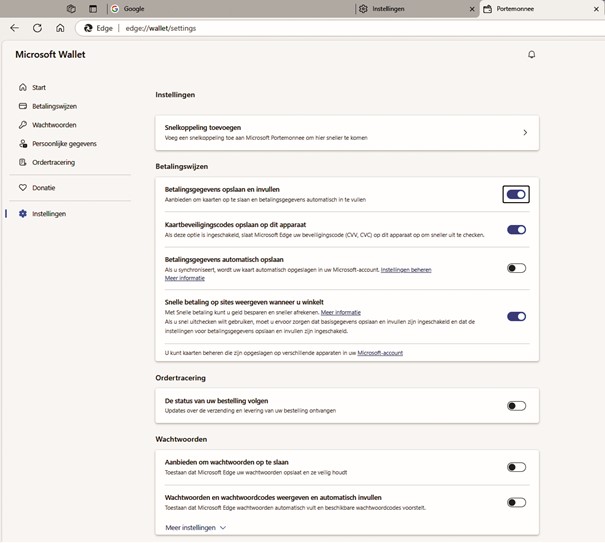
Task: Click Snelkoppeling toevoegen card title
Action: pos(203,127)
